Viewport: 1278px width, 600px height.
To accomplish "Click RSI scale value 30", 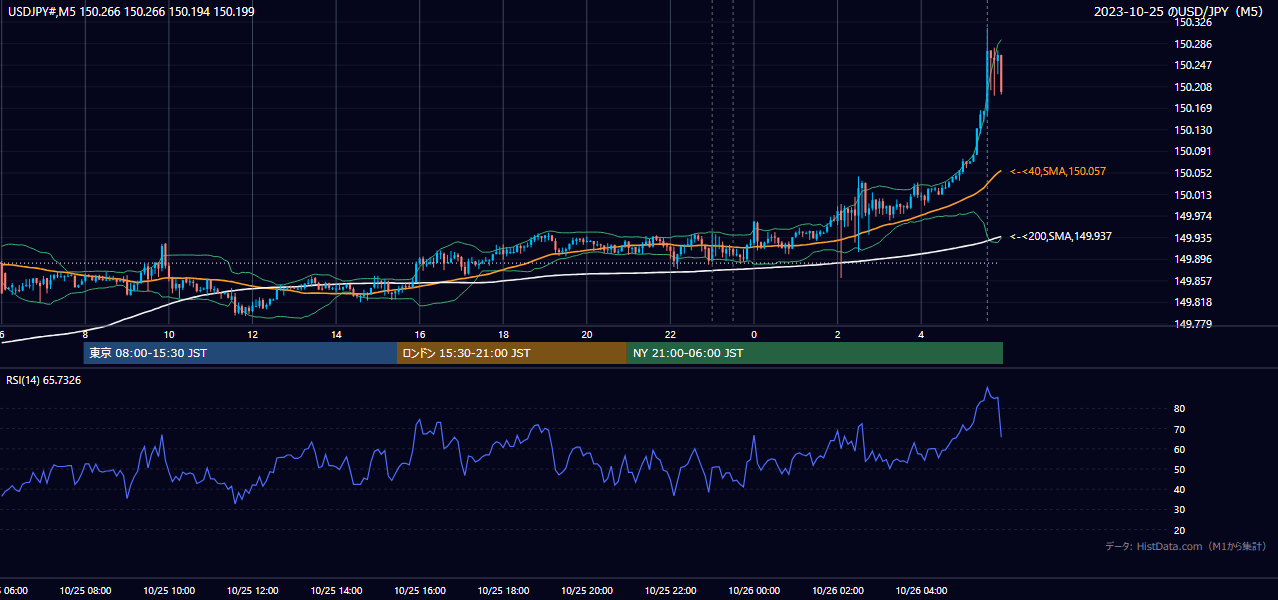I will pyautogui.click(x=1180, y=509).
